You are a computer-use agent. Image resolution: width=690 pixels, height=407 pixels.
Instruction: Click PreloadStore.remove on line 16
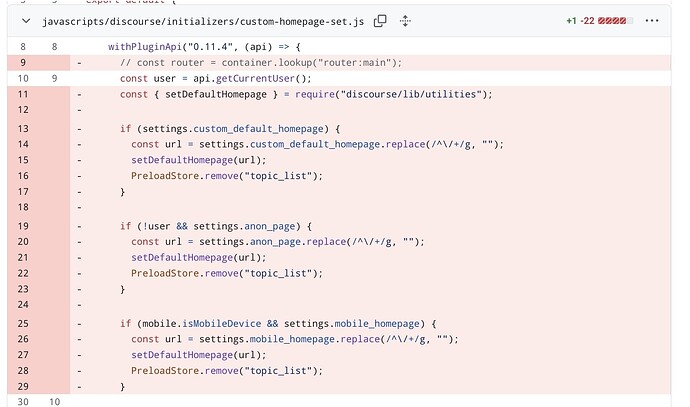tap(227, 176)
